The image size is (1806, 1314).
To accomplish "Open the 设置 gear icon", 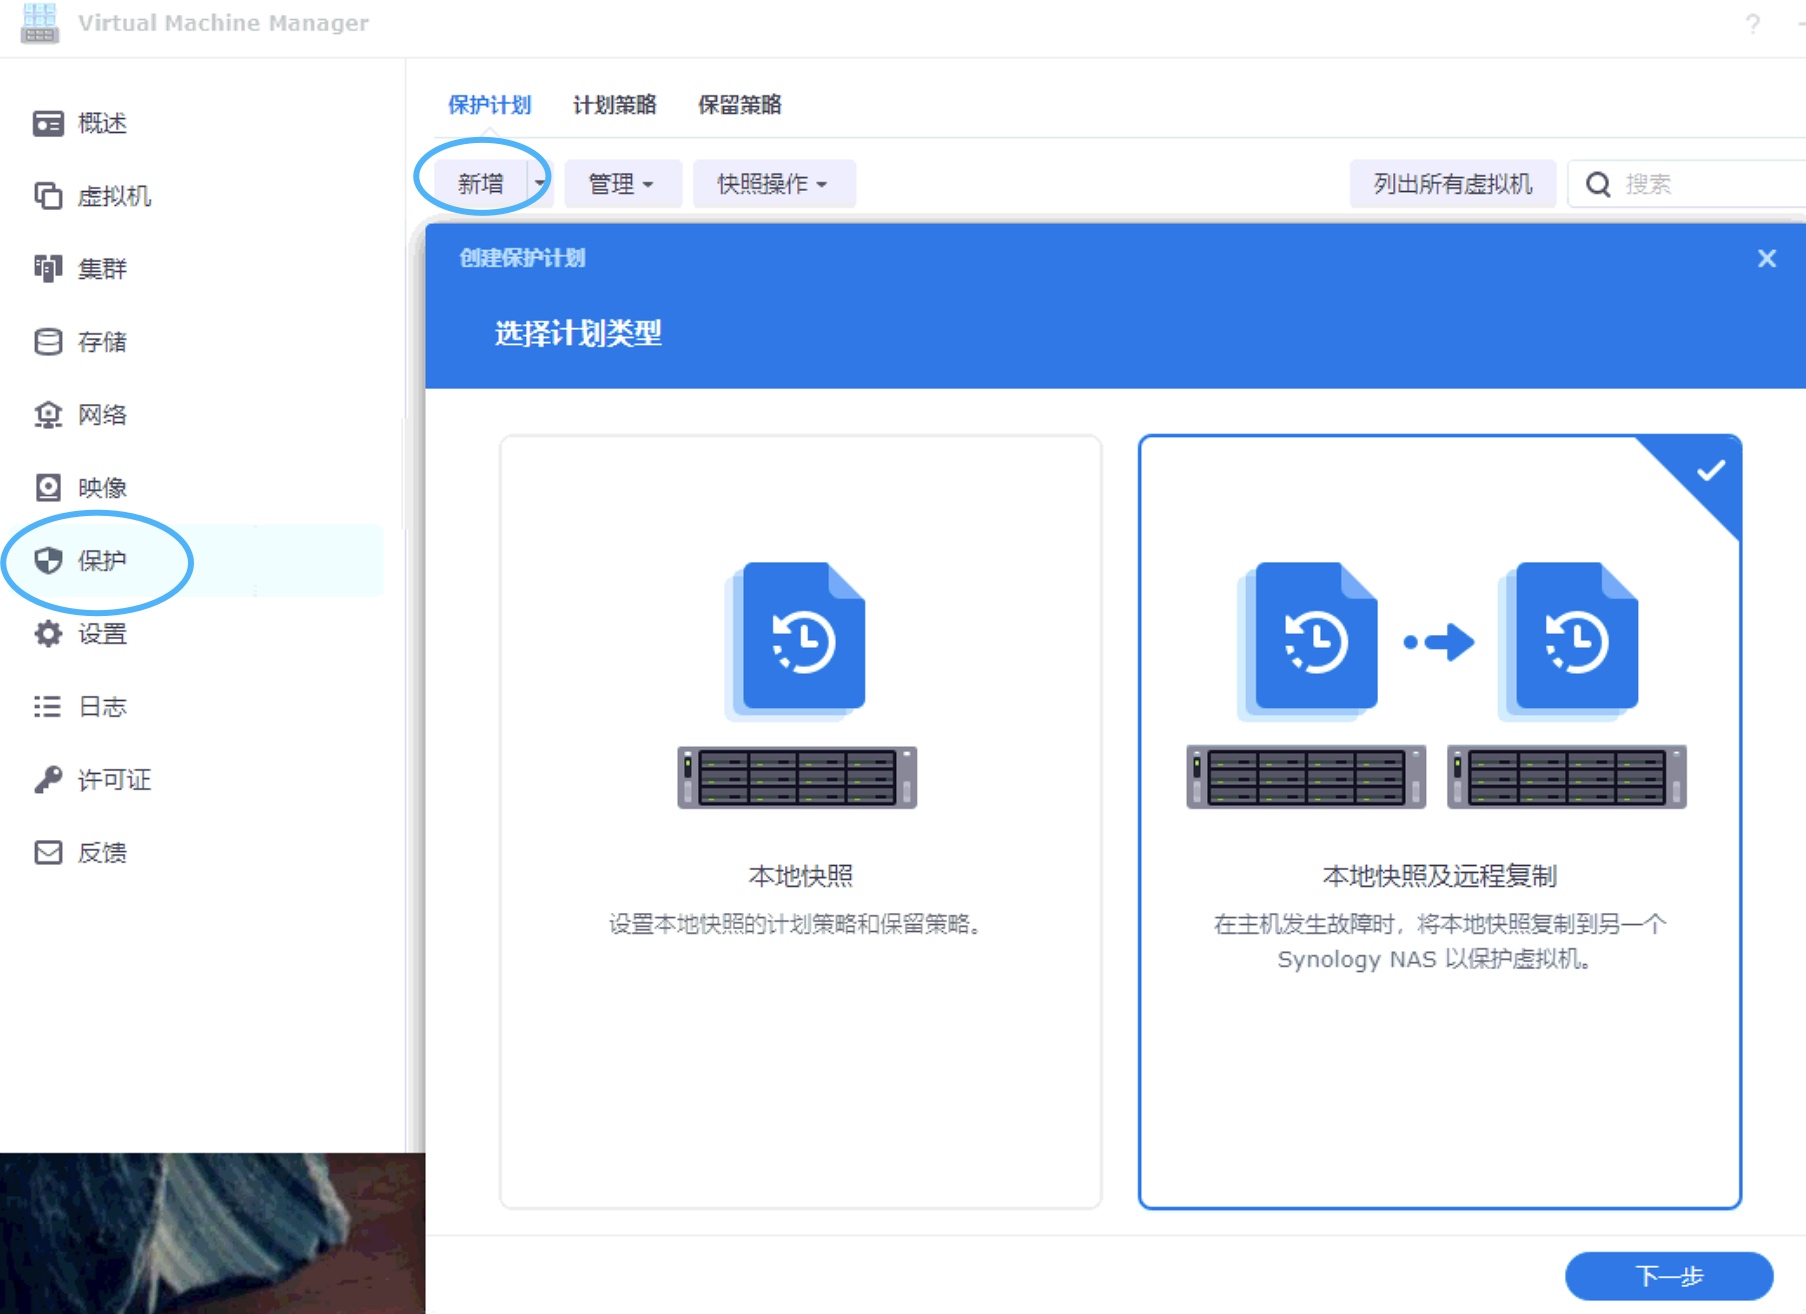I will (x=48, y=634).
